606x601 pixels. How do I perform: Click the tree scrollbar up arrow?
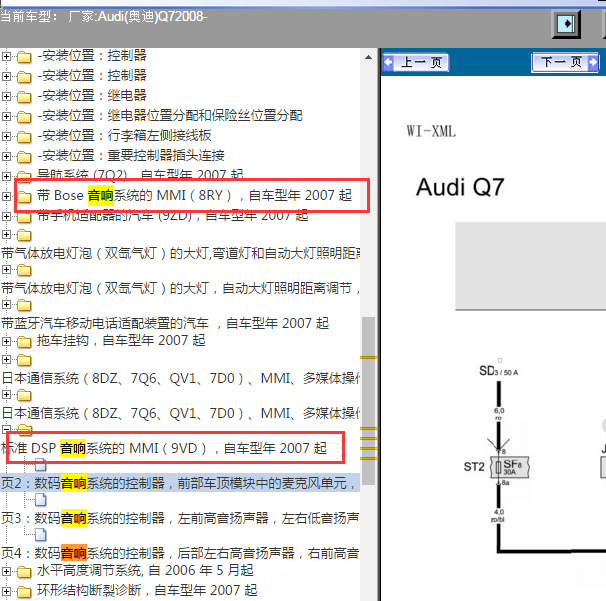click(368, 57)
